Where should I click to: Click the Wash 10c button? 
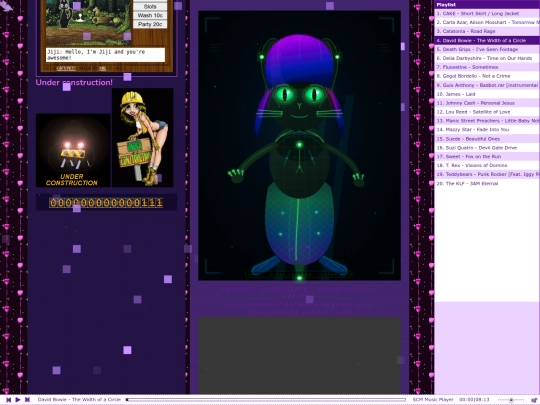150,15
